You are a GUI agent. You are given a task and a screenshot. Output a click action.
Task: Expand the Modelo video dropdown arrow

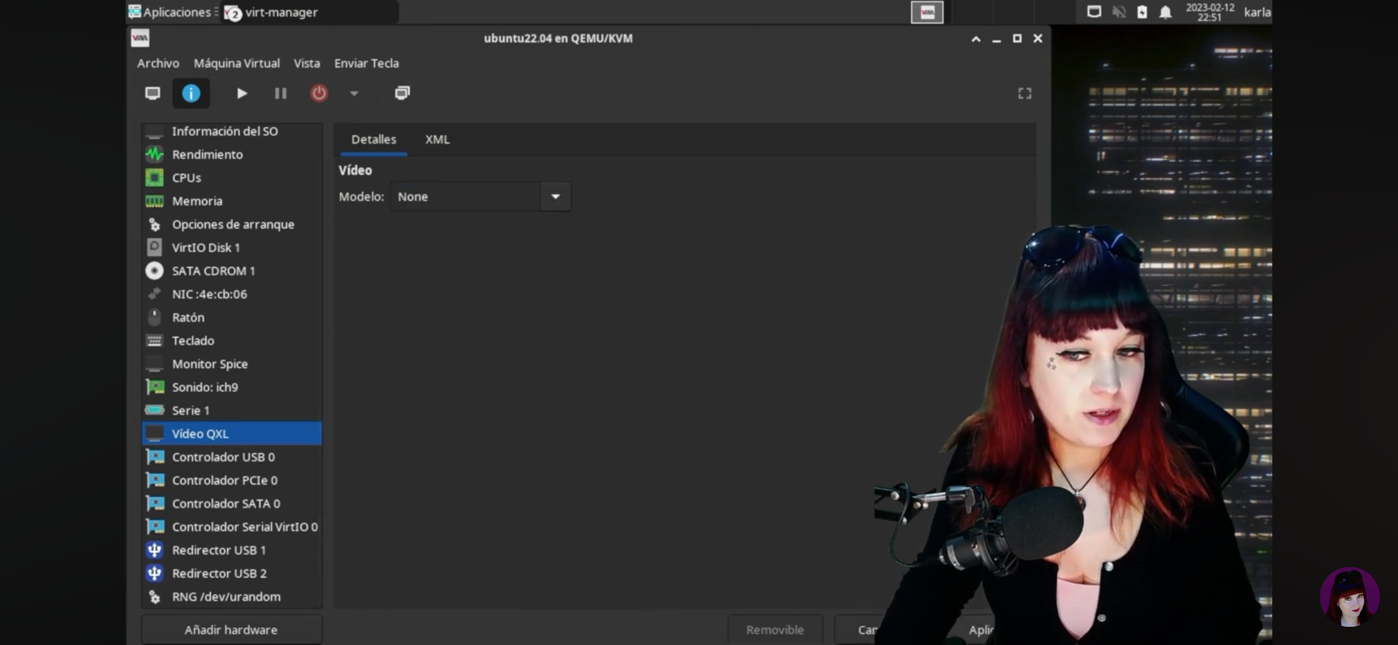click(556, 197)
